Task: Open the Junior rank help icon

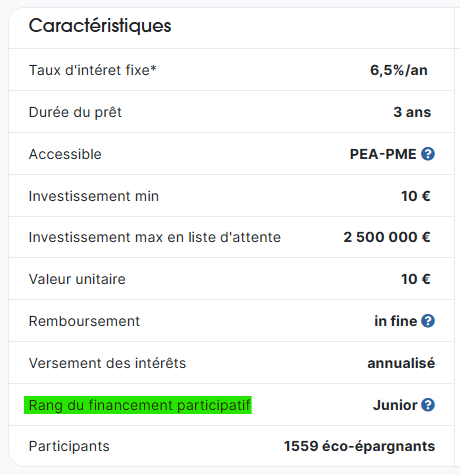Action: tap(428, 405)
